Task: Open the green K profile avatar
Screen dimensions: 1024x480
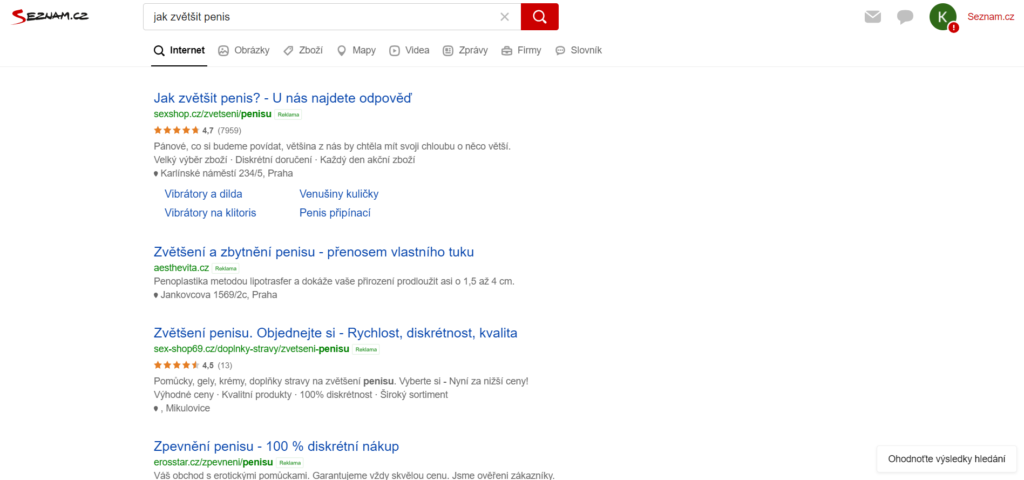Action: (942, 17)
